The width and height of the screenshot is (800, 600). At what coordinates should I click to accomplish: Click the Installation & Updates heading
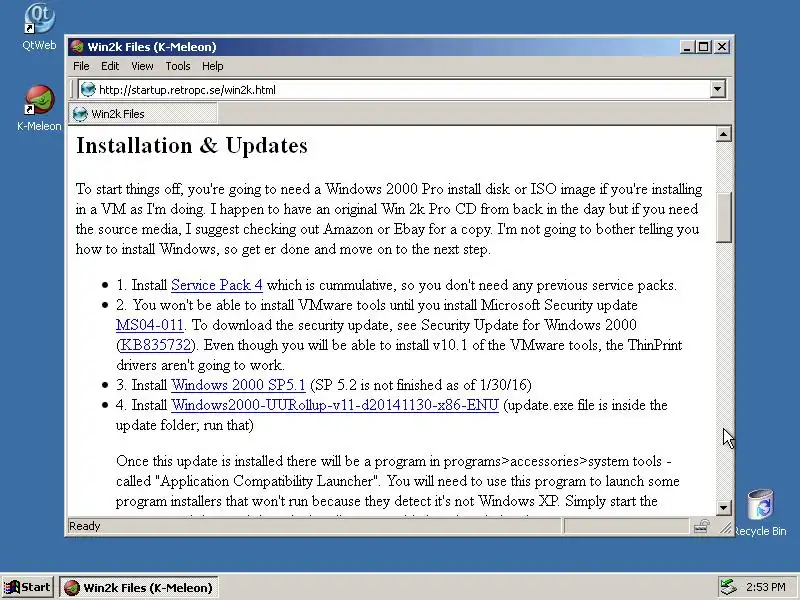[x=192, y=145]
